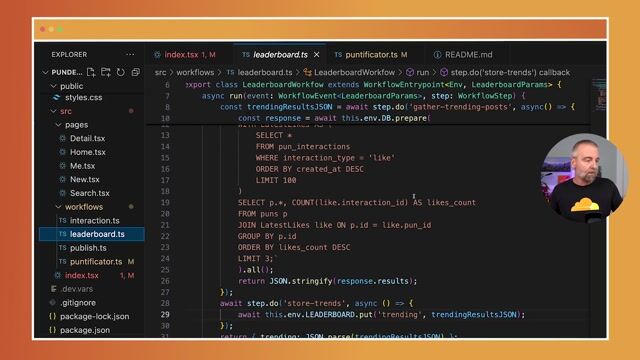Click the editor minimap
Image resolution: width=640 pixels, height=360 pixels.
click(599, 95)
